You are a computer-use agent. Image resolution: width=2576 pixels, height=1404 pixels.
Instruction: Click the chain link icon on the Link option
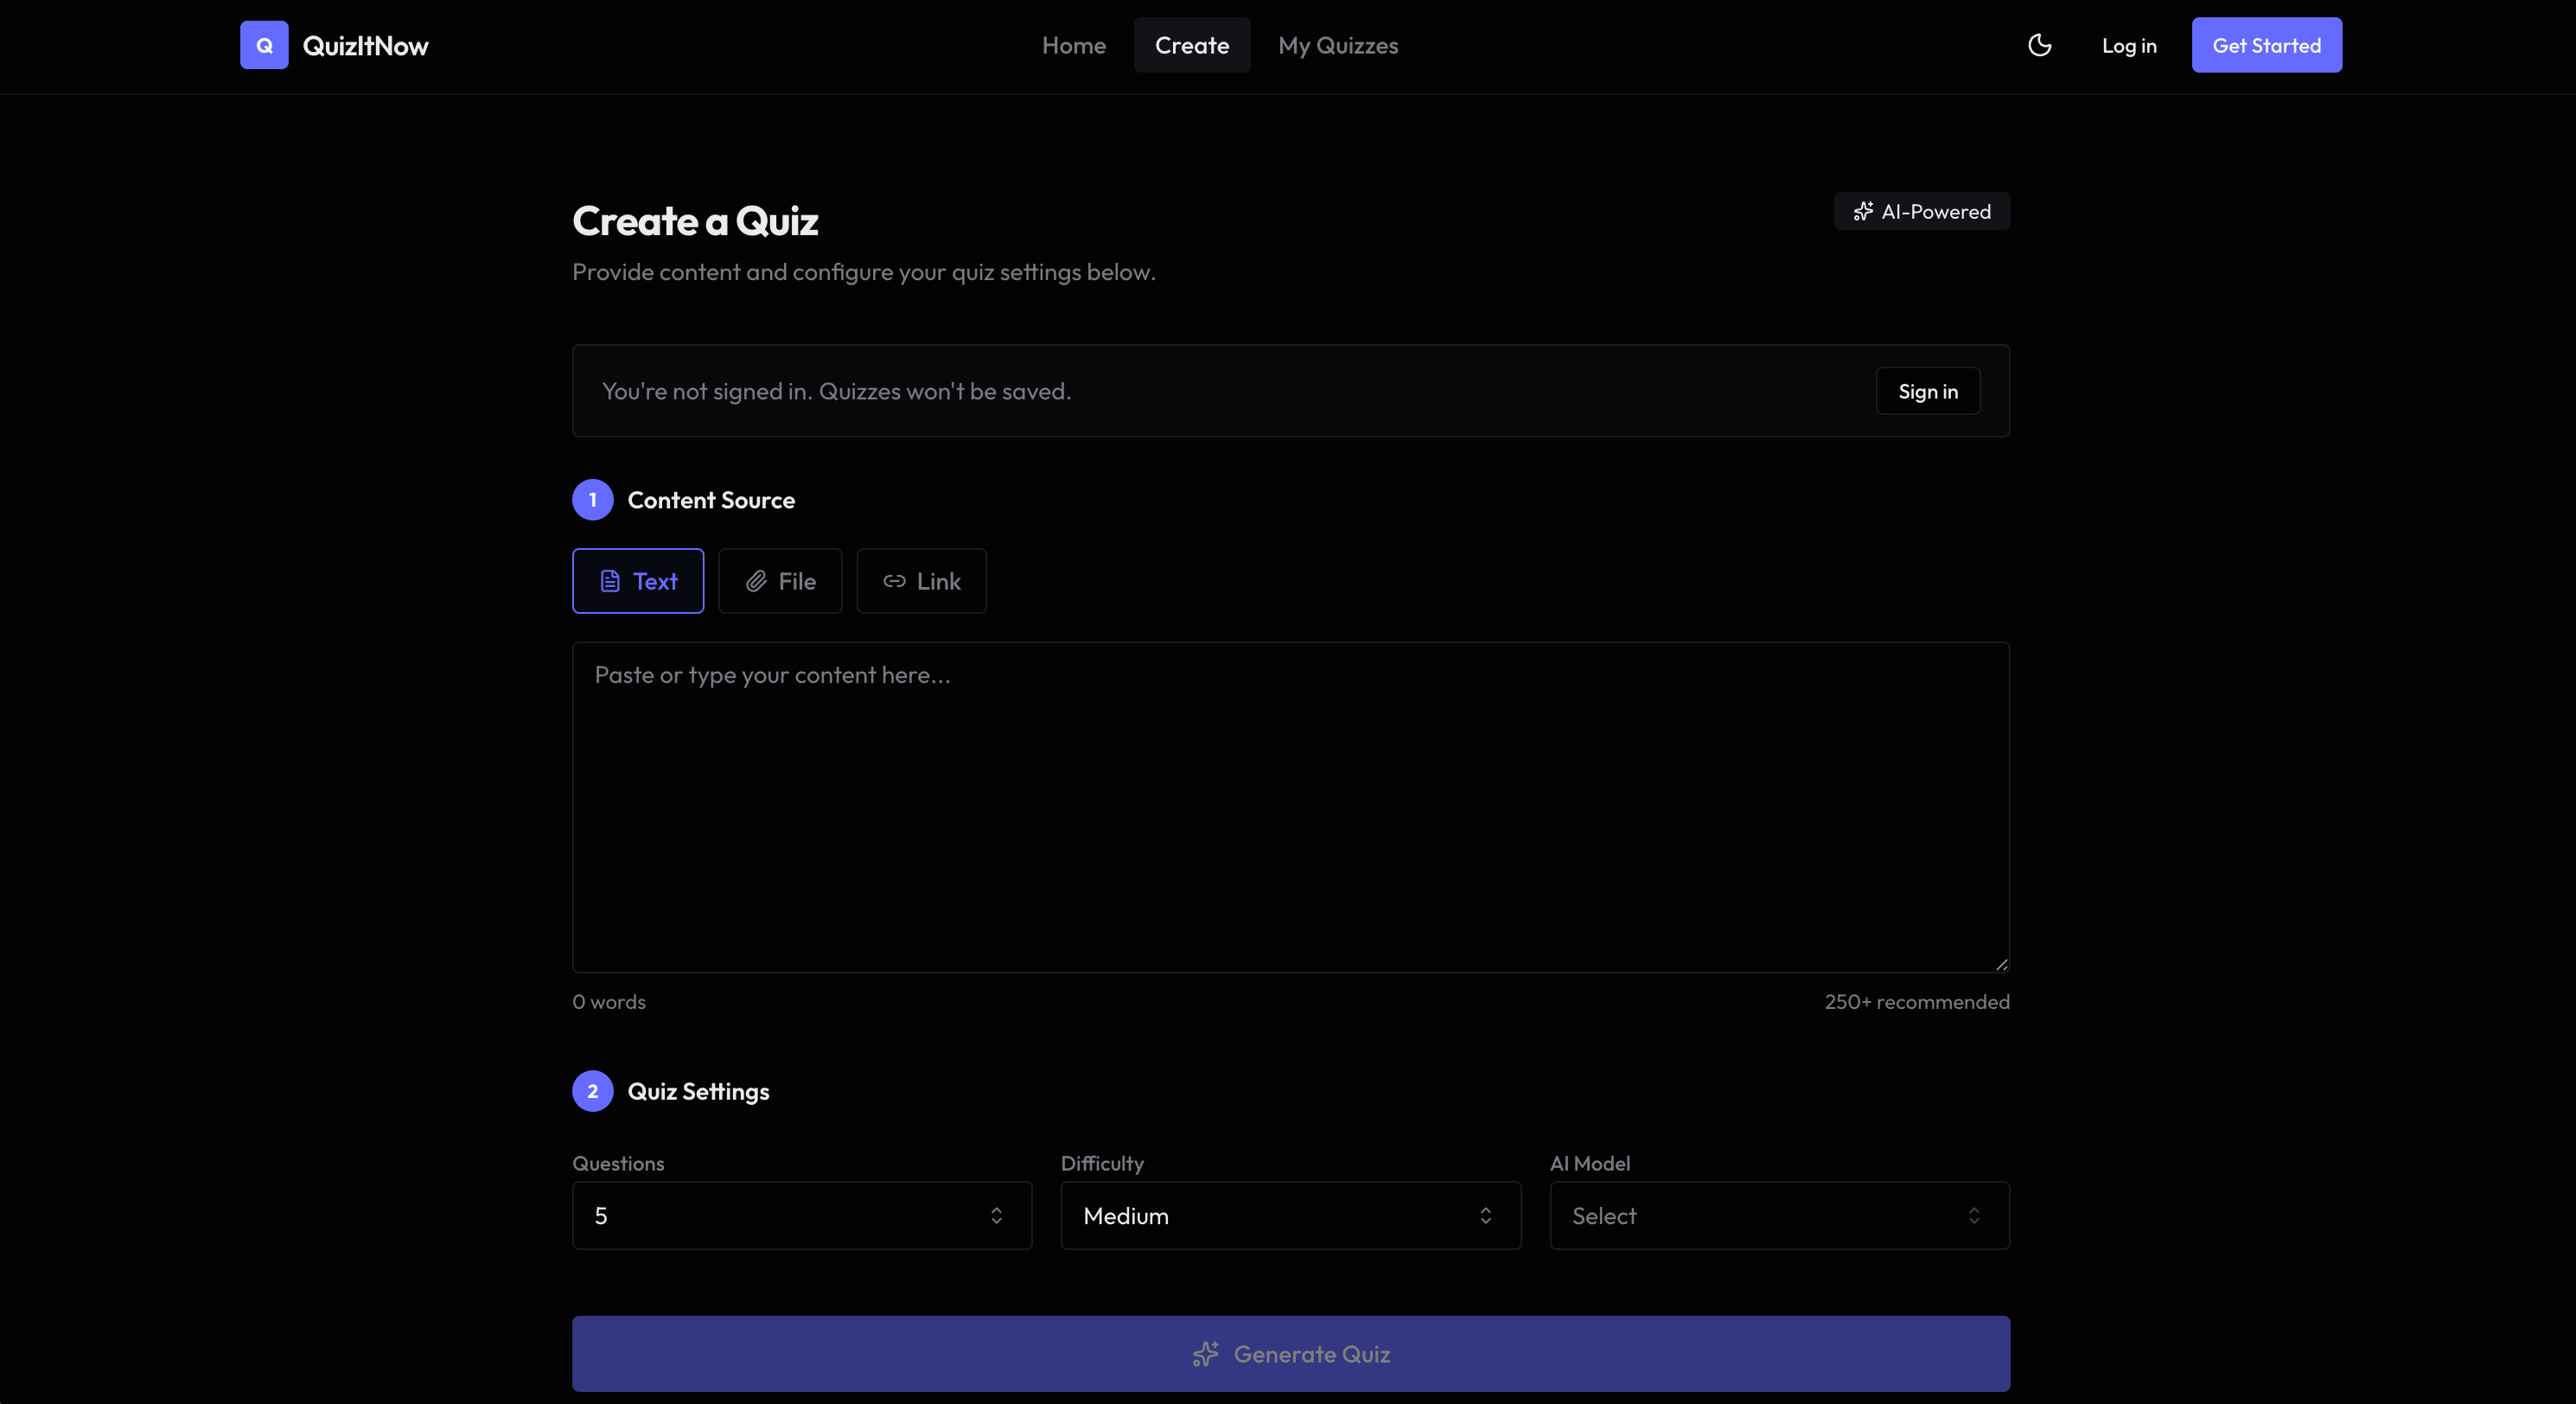point(896,581)
